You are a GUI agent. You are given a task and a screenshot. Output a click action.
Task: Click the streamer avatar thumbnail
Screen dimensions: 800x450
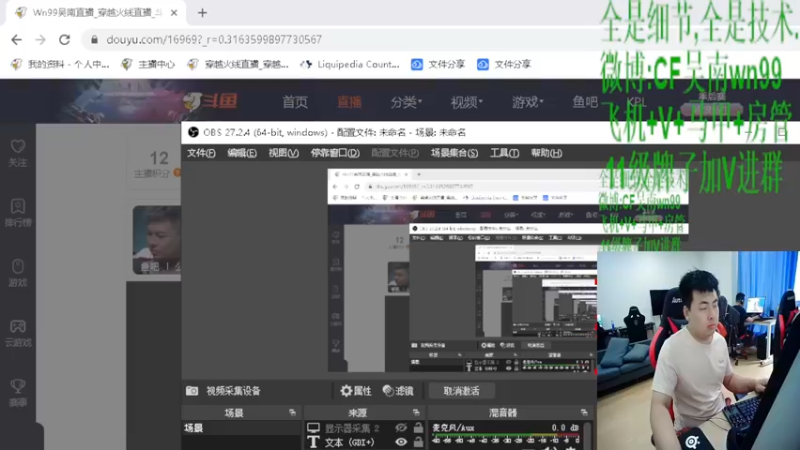click(157, 240)
